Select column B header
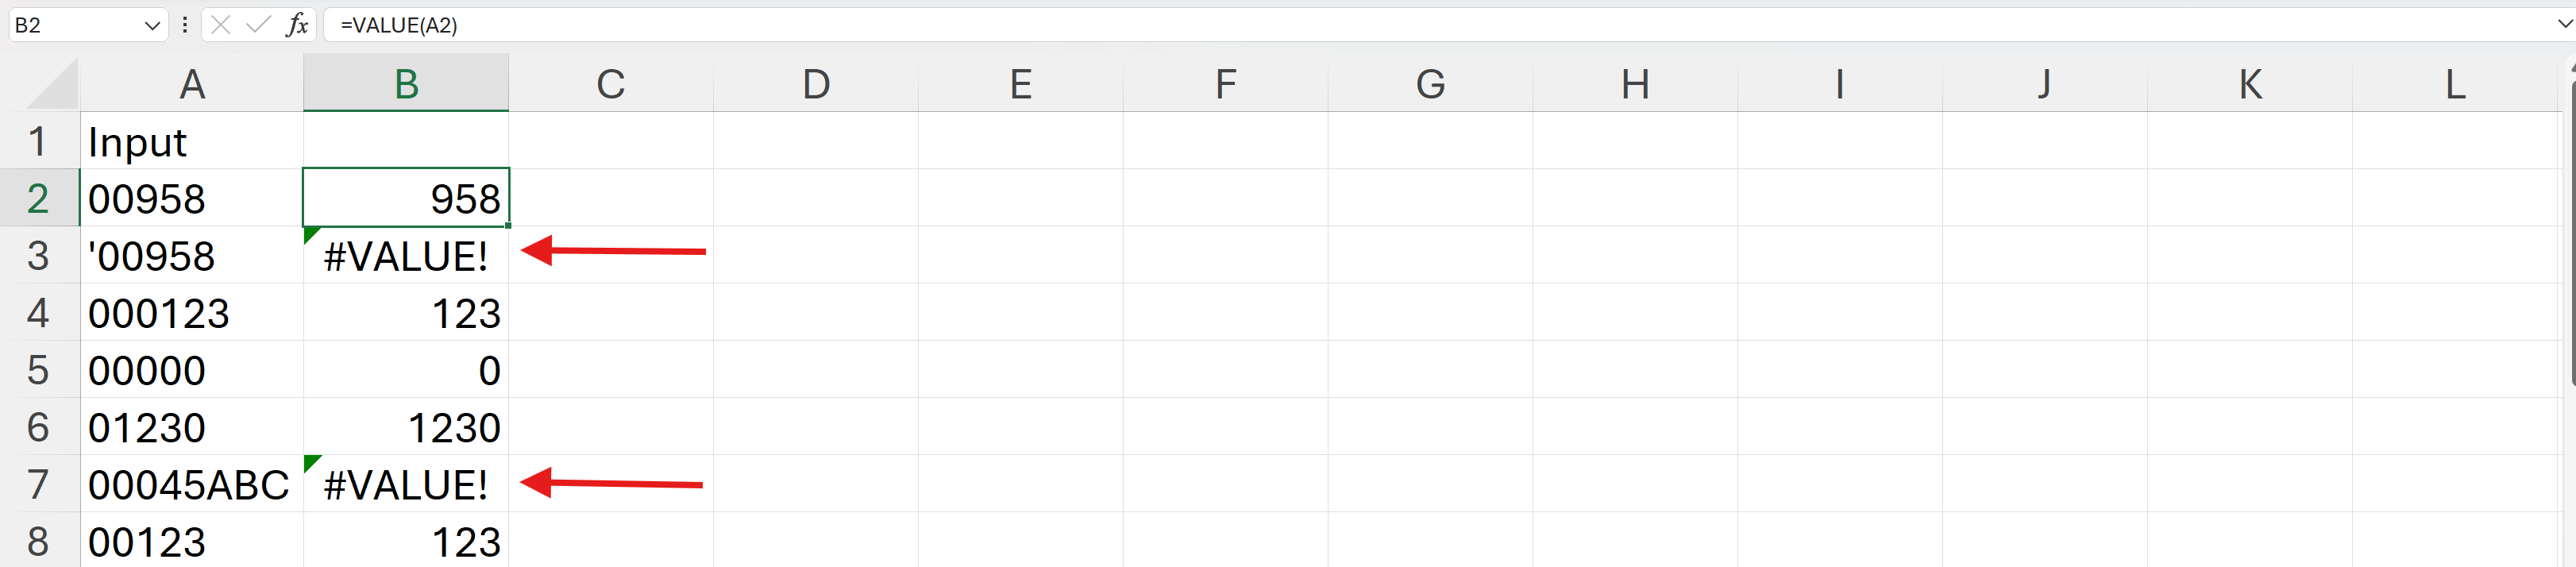The image size is (2576, 567). click(x=406, y=84)
